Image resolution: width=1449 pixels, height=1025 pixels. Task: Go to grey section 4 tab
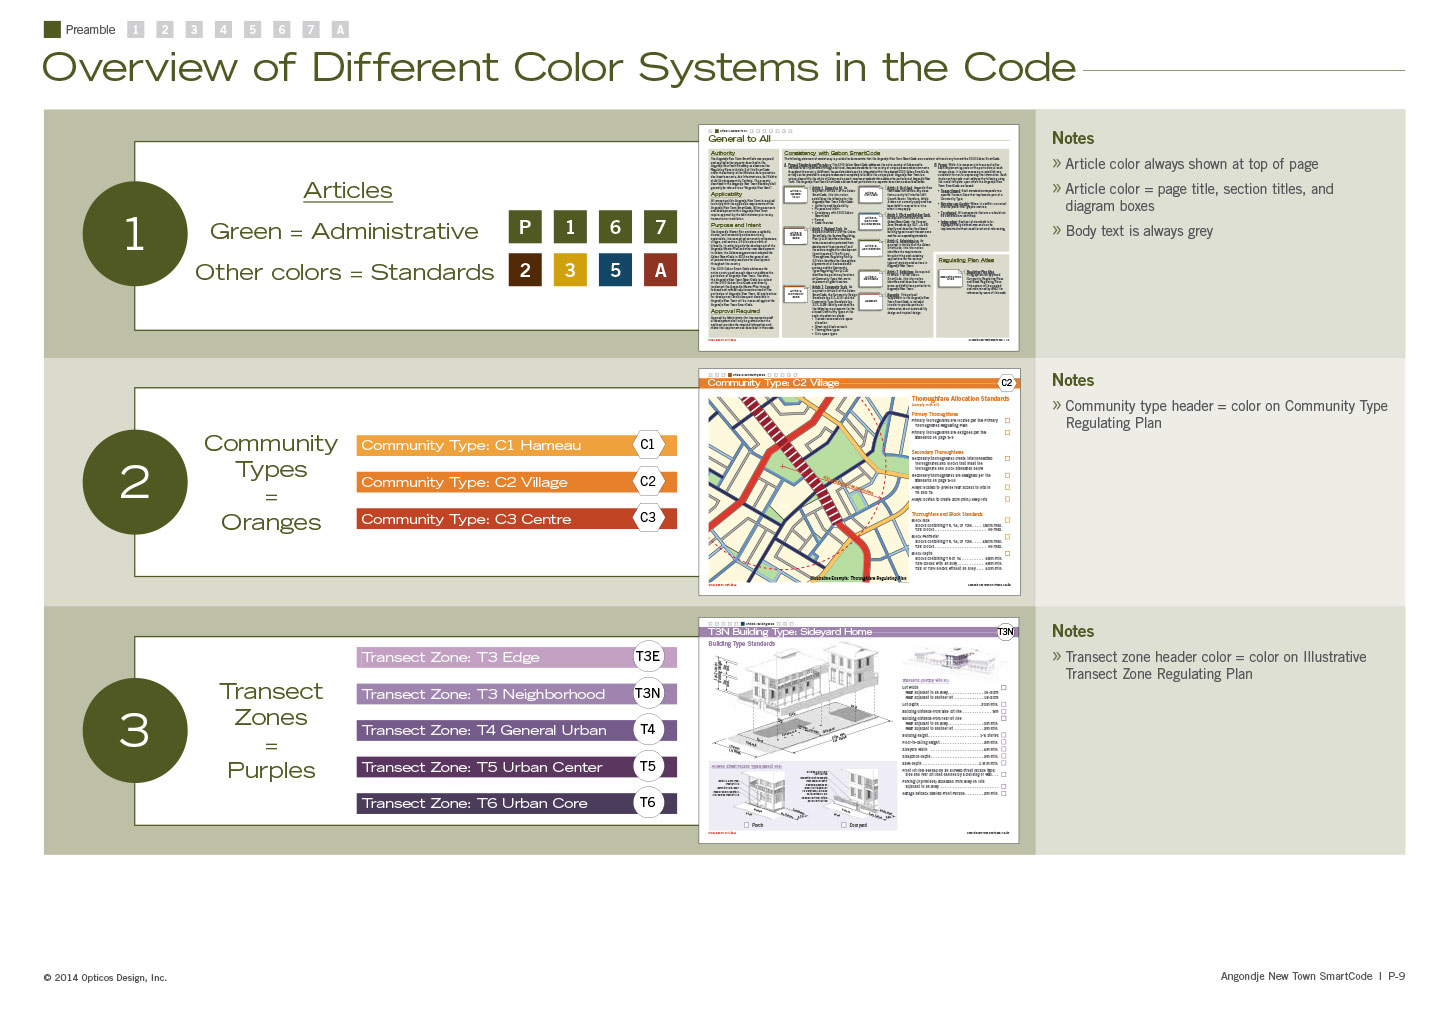223,30
